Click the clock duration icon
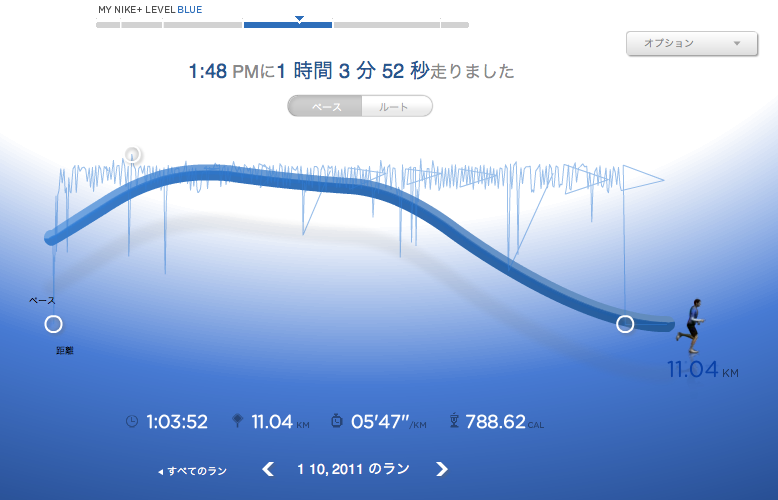This screenshot has height=500, width=778. (x=131, y=422)
